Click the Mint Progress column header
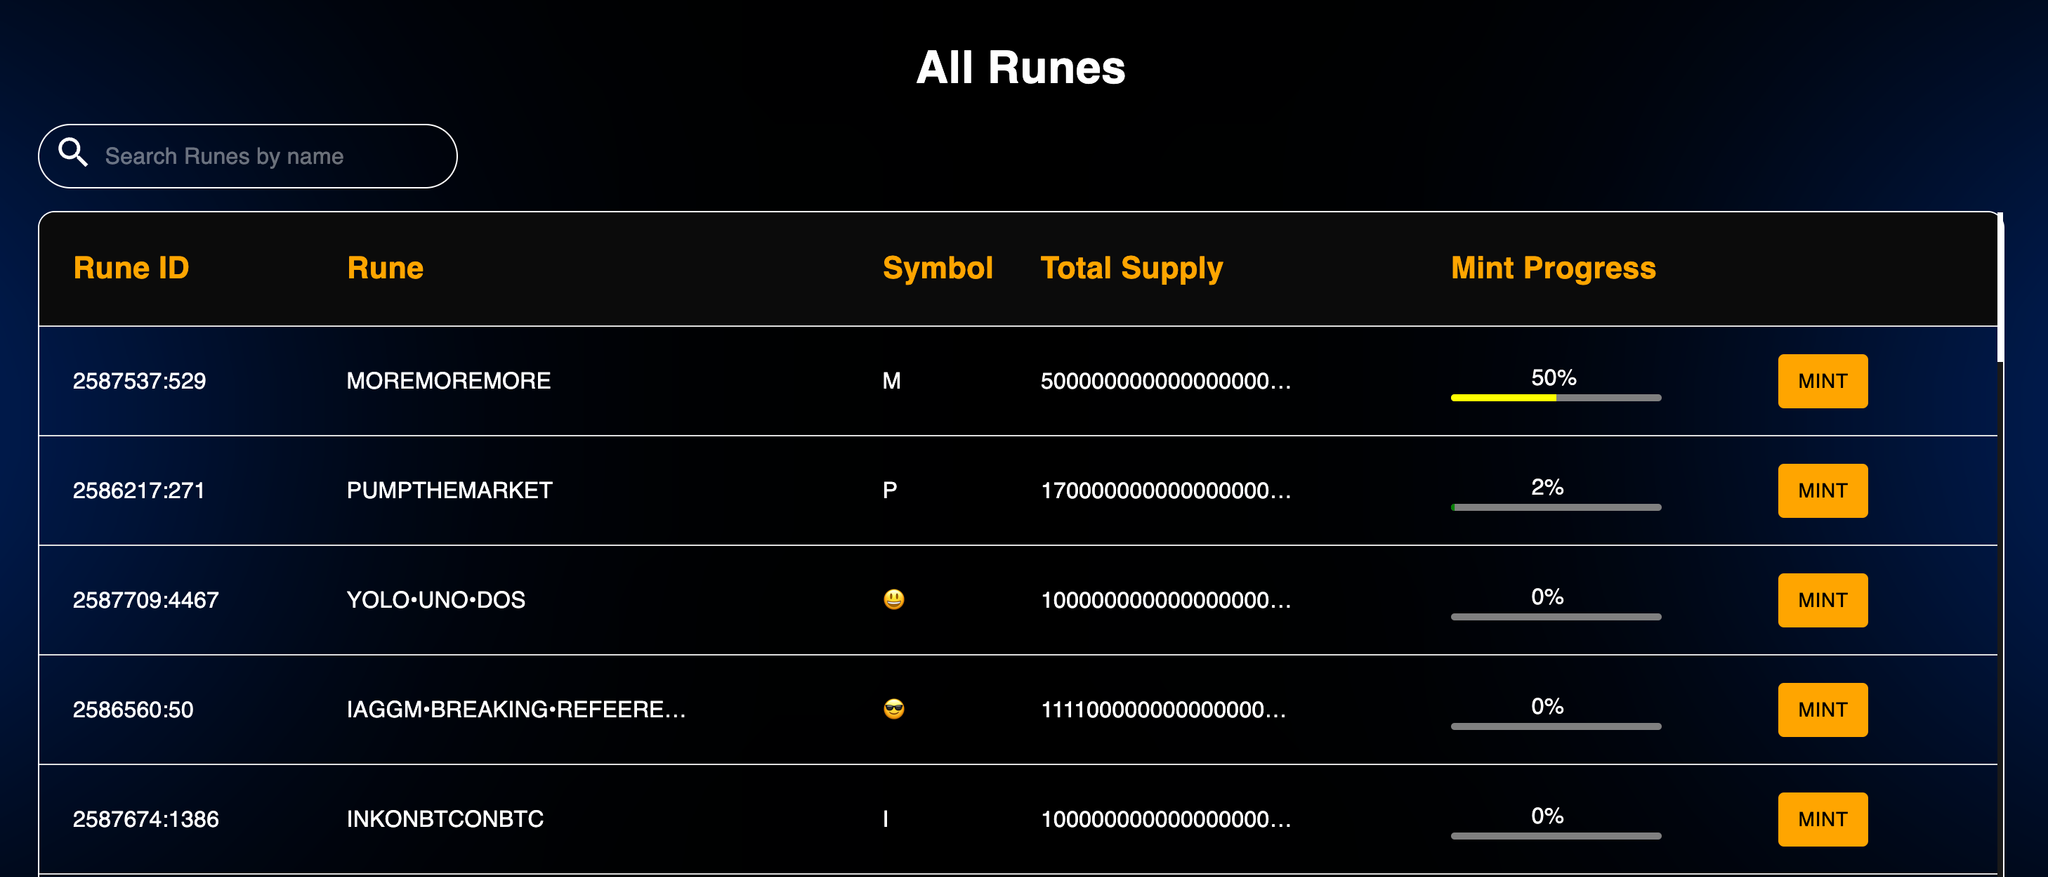Image resolution: width=2048 pixels, height=877 pixels. [1553, 268]
